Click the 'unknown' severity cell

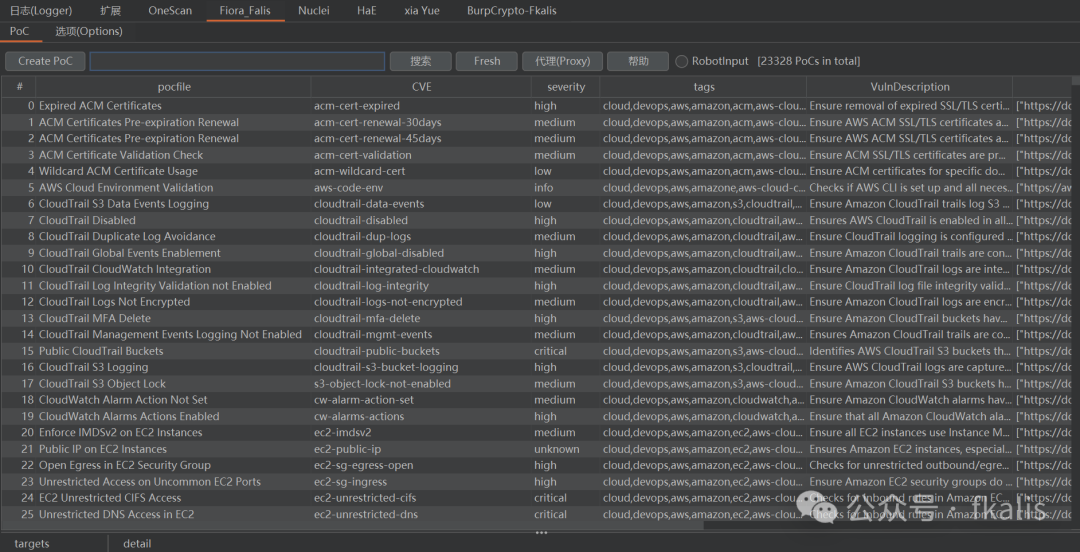tap(565, 449)
